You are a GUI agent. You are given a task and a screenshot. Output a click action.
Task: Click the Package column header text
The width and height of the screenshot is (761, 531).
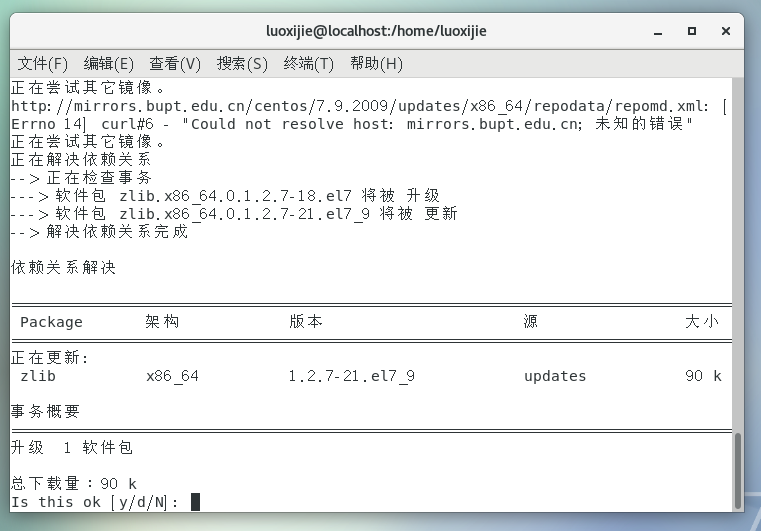(x=51, y=322)
